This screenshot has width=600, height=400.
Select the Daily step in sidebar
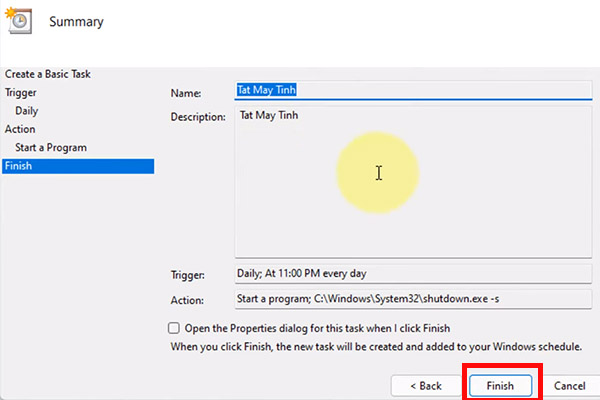pos(27,111)
